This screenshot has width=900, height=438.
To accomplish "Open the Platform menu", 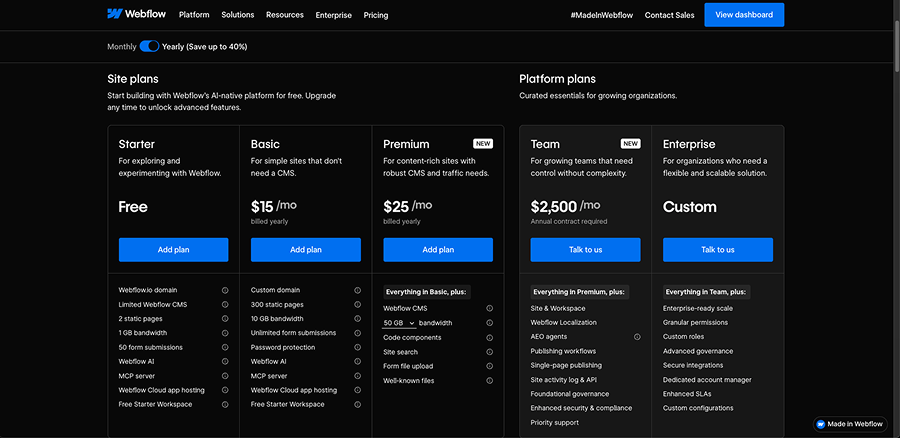I will tap(194, 15).
